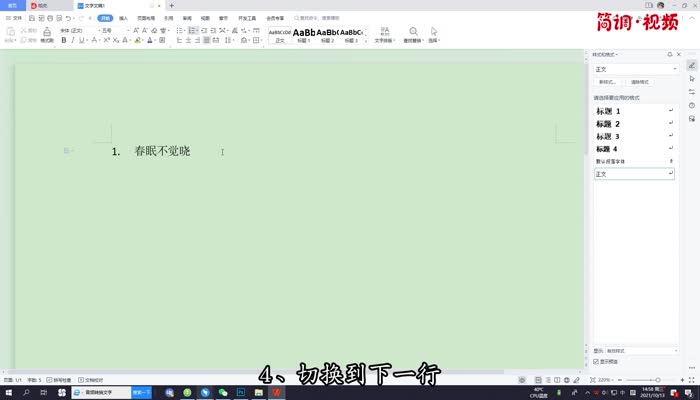Image resolution: width=700 pixels, height=400 pixels.
Task: Toggle bold formatting
Action: [64, 40]
